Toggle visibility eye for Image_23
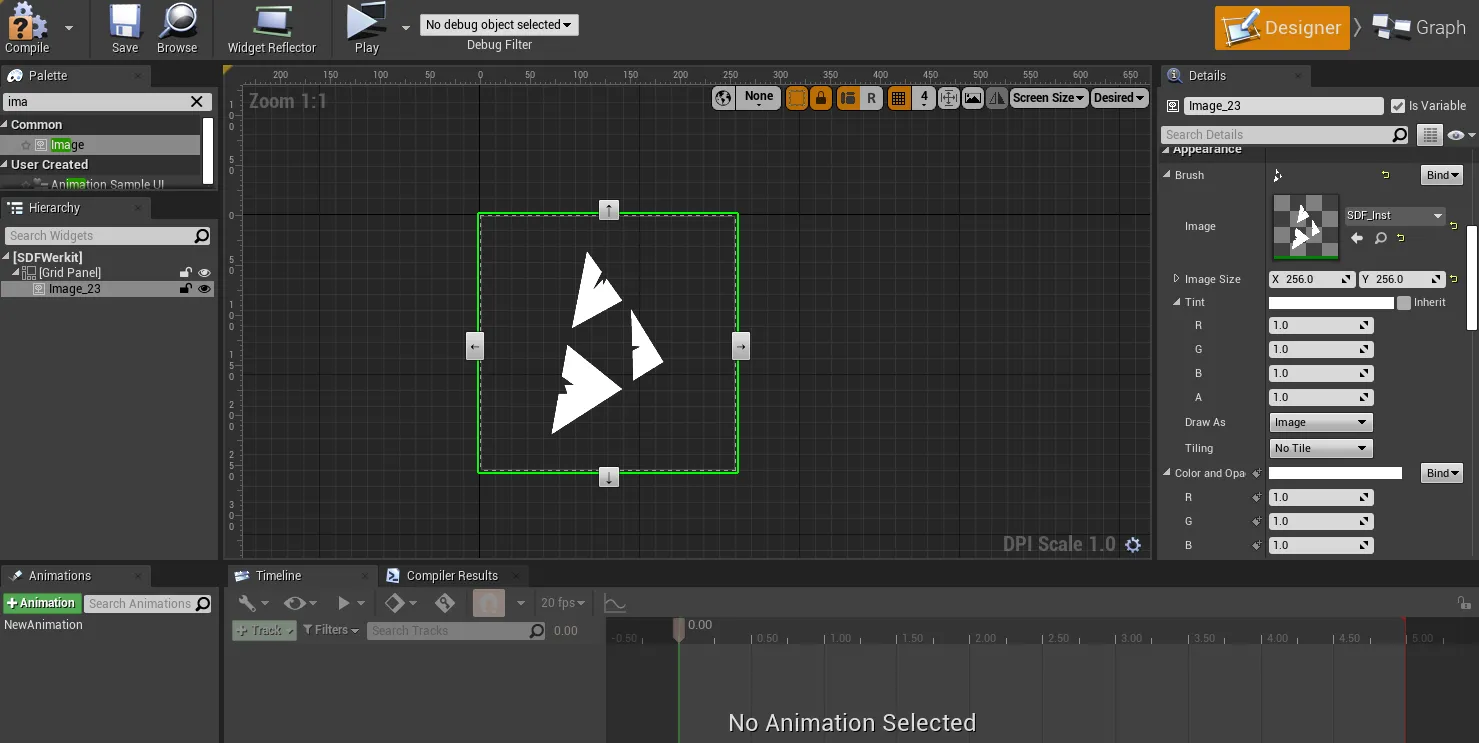This screenshot has height=743, width=1479. (x=205, y=289)
